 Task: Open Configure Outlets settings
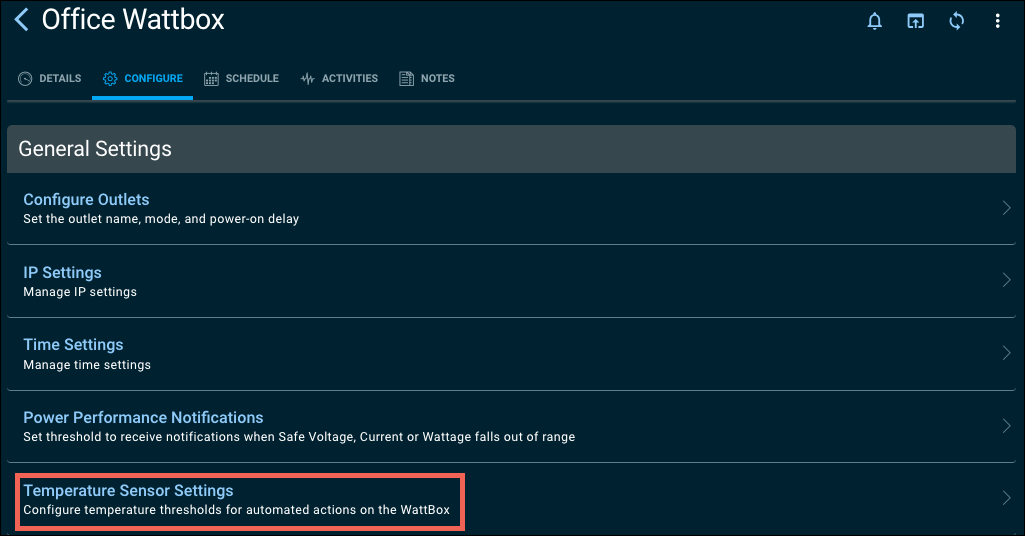click(x=511, y=209)
